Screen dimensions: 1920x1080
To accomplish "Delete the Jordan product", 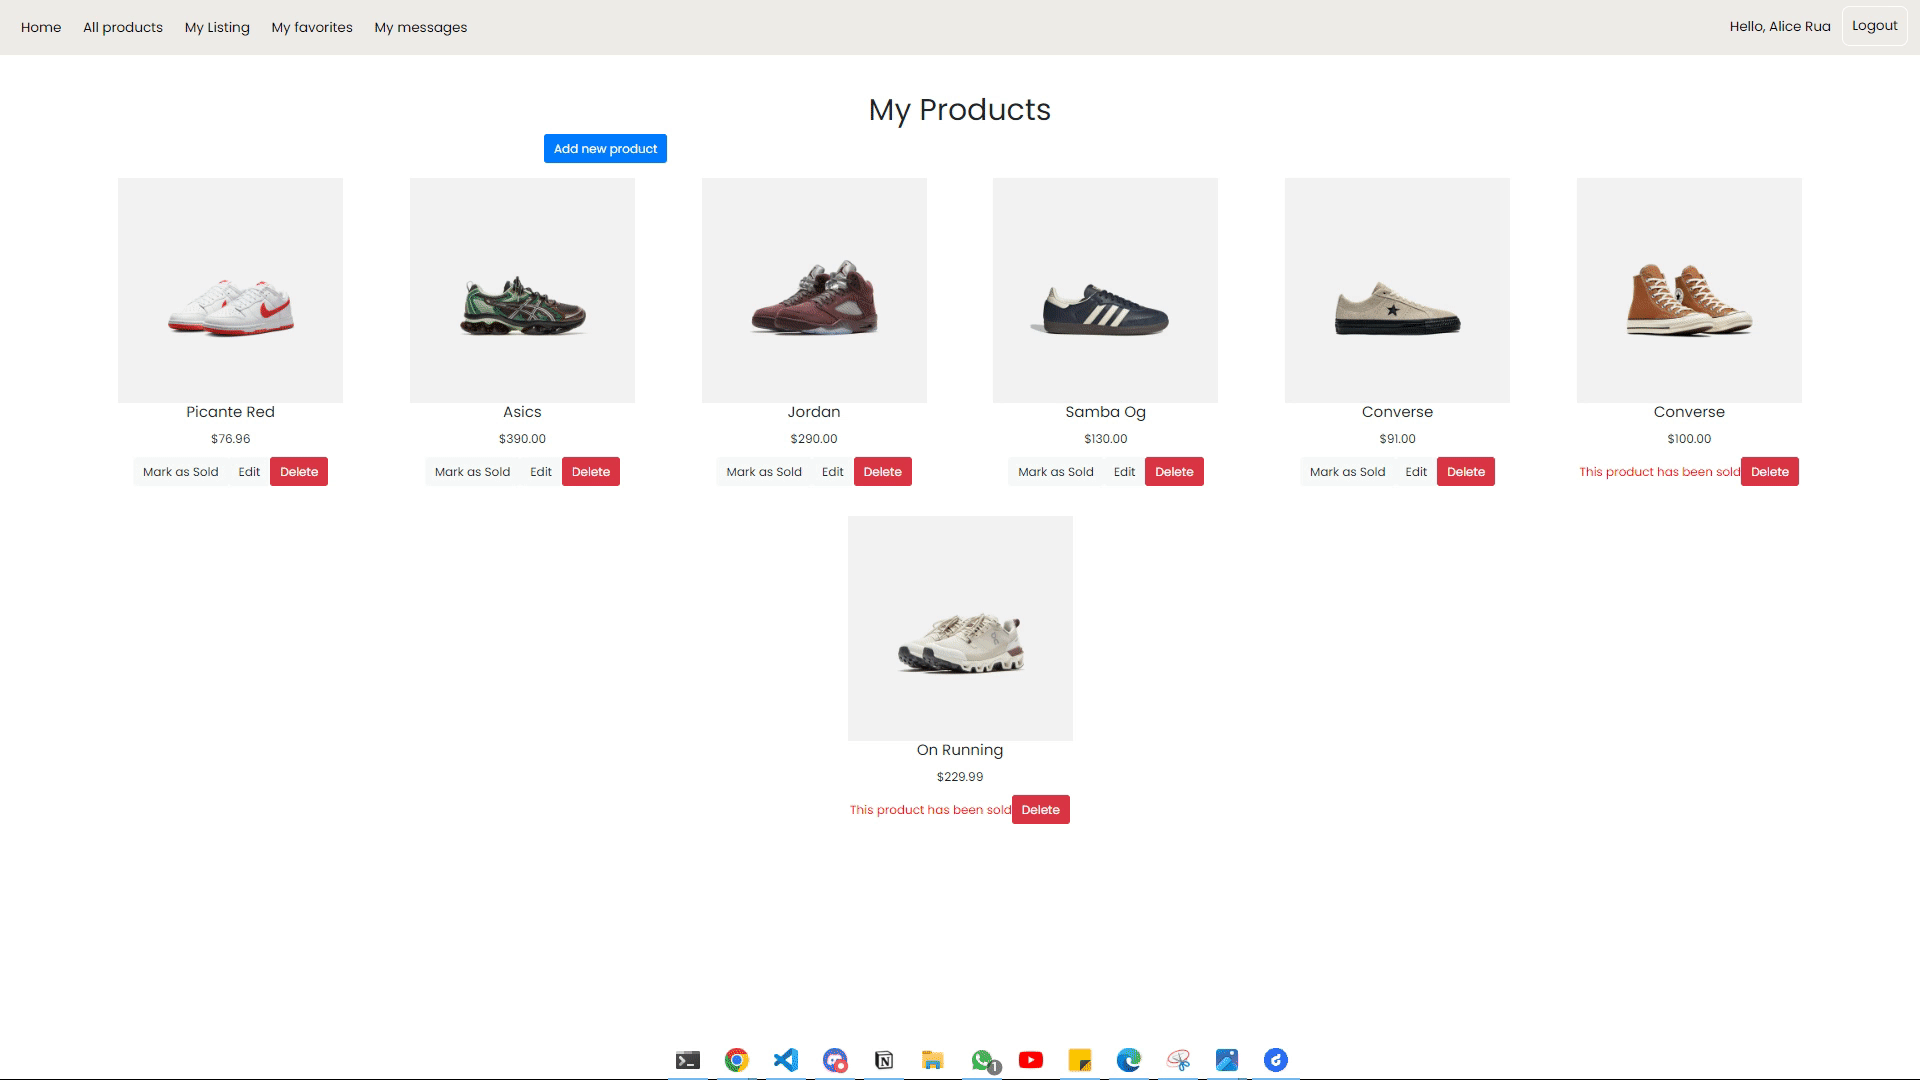I will click(x=882, y=472).
